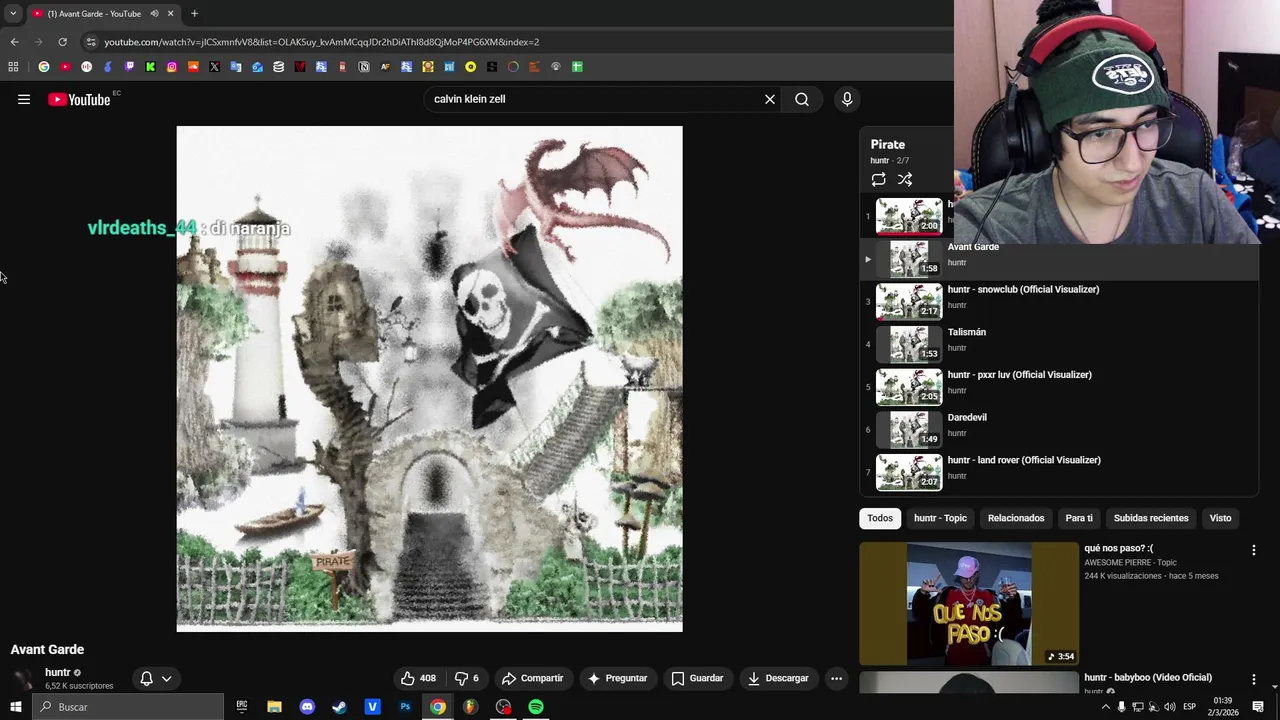Image resolution: width=1280 pixels, height=720 pixels.
Task: Toggle loop for the Pirate playlist
Action: [x=878, y=180]
